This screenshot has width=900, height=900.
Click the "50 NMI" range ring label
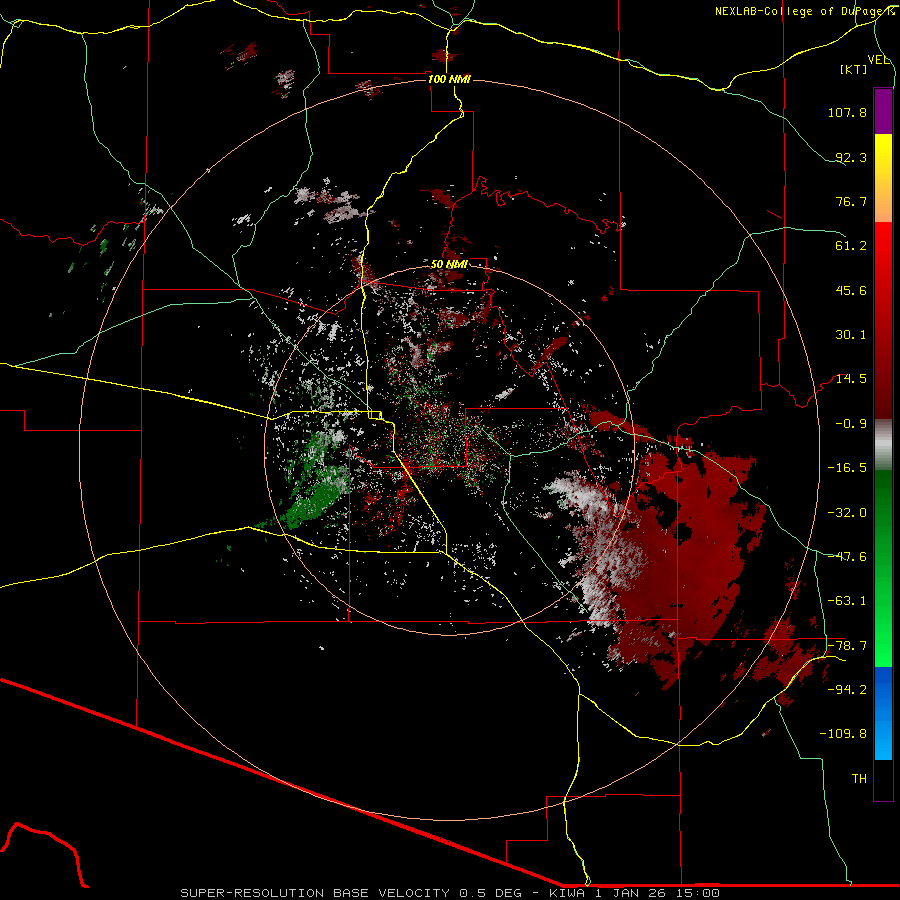[x=449, y=265]
